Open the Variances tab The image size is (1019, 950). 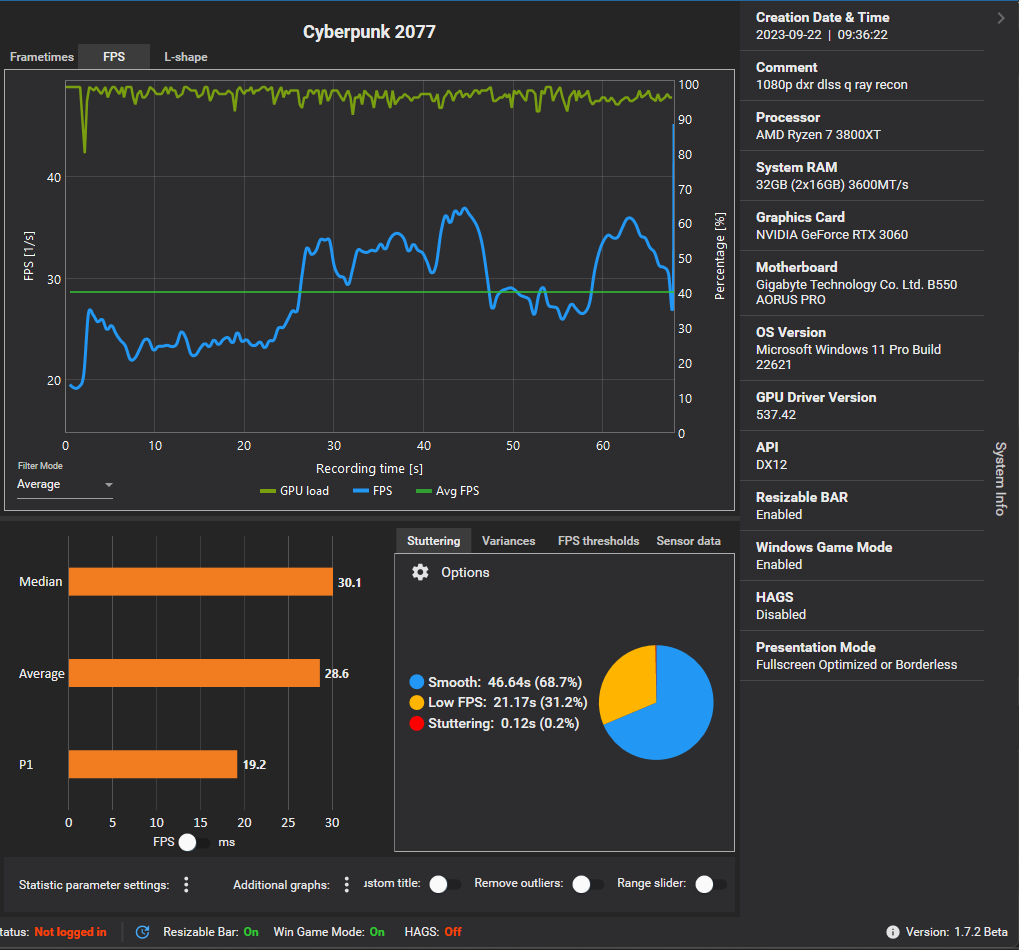[x=509, y=541]
